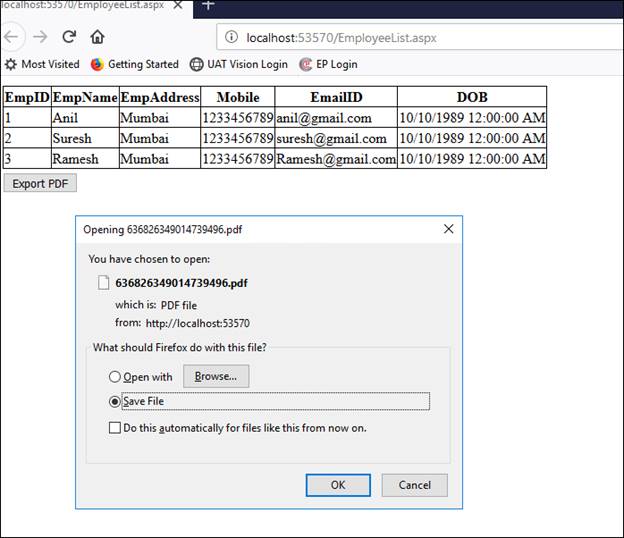Open EP Login bookmark

(329, 64)
